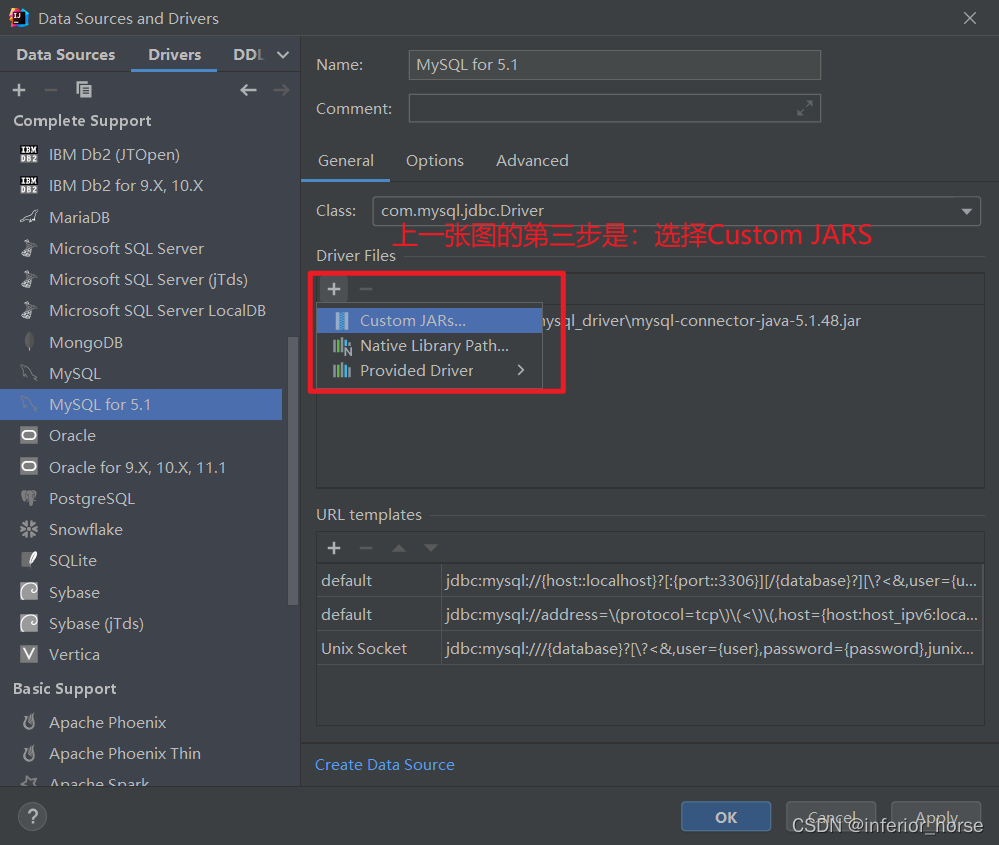999x845 pixels.
Task: Expand the Comment field using its expand icon
Action: click(805, 108)
